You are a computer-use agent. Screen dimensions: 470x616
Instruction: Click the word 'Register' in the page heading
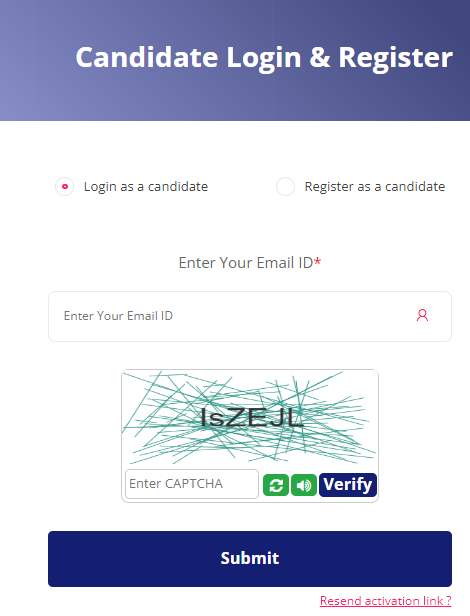[395, 59]
